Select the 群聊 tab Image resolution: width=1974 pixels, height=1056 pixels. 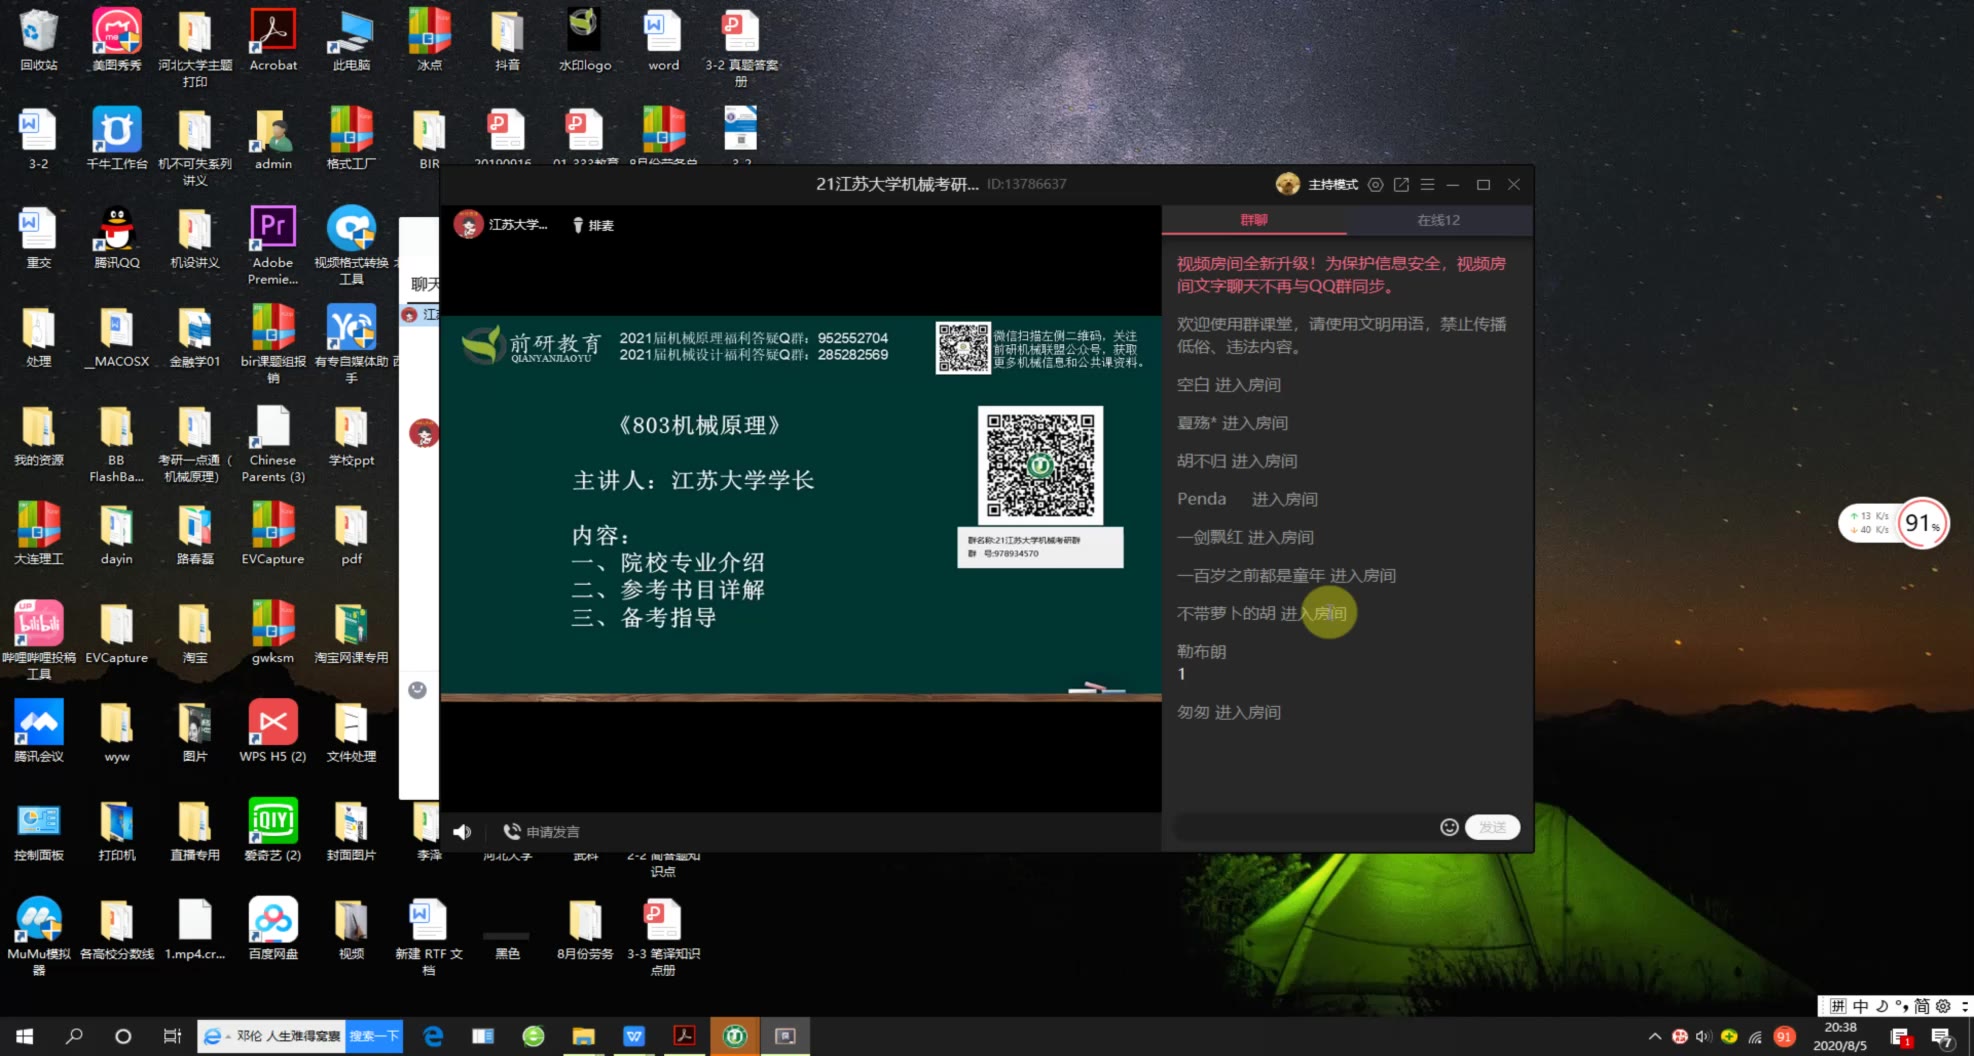(x=1254, y=220)
